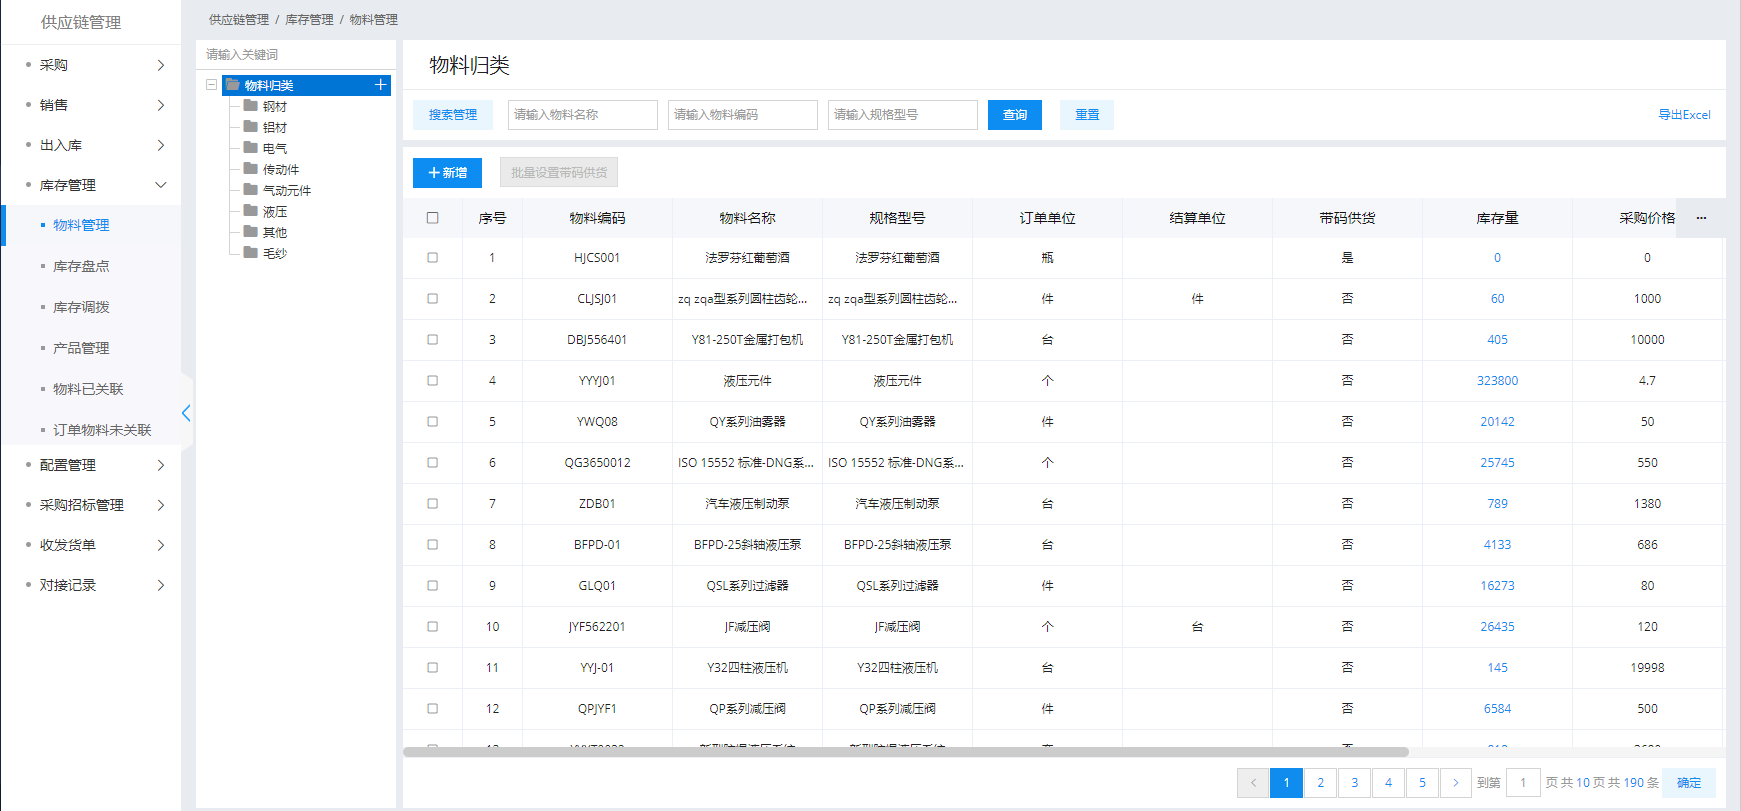Focus the 请输入物料名称 input field
The image size is (1741, 811).
click(x=582, y=115)
